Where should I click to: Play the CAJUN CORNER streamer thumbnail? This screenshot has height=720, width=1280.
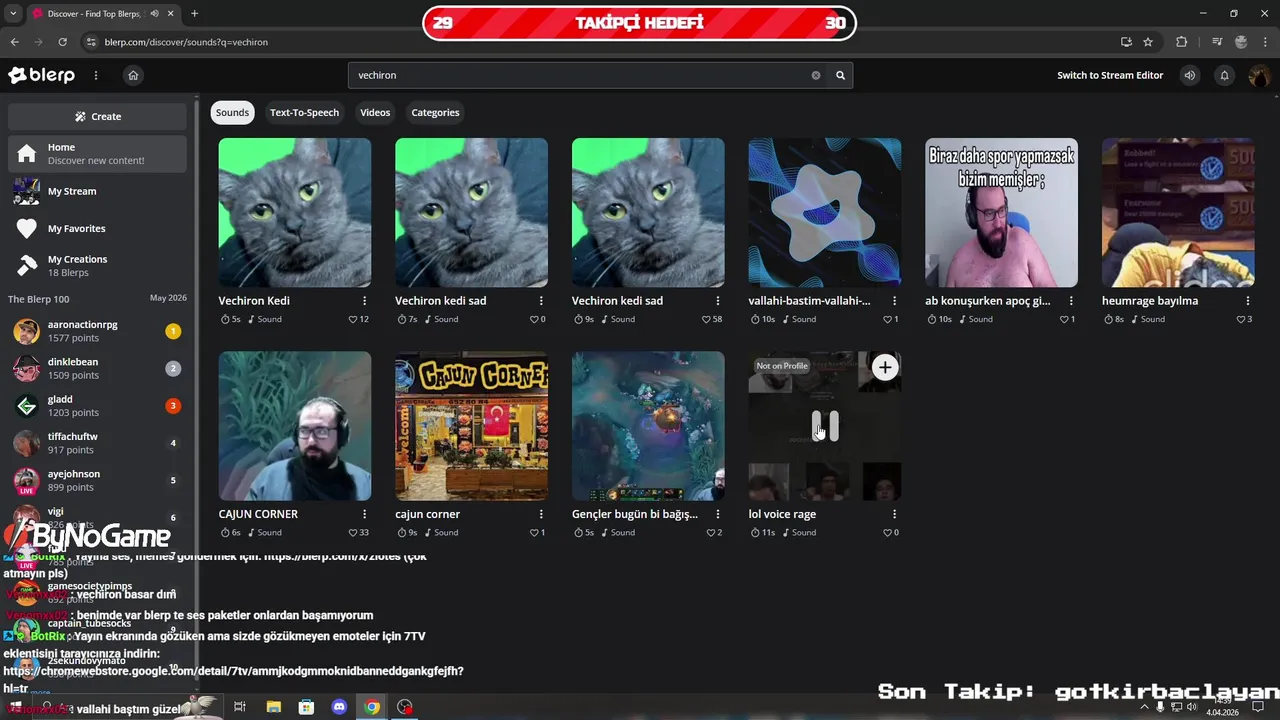pos(295,425)
